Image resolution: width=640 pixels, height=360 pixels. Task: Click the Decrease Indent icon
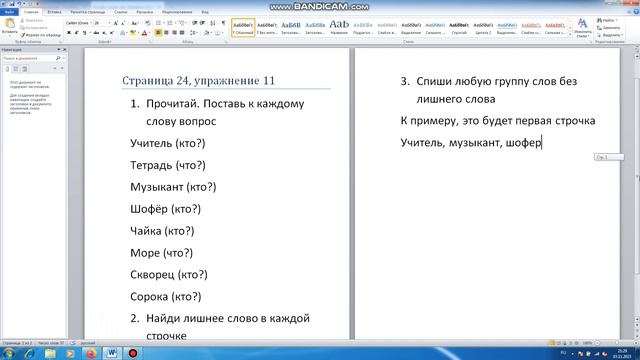click(x=195, y=23)
